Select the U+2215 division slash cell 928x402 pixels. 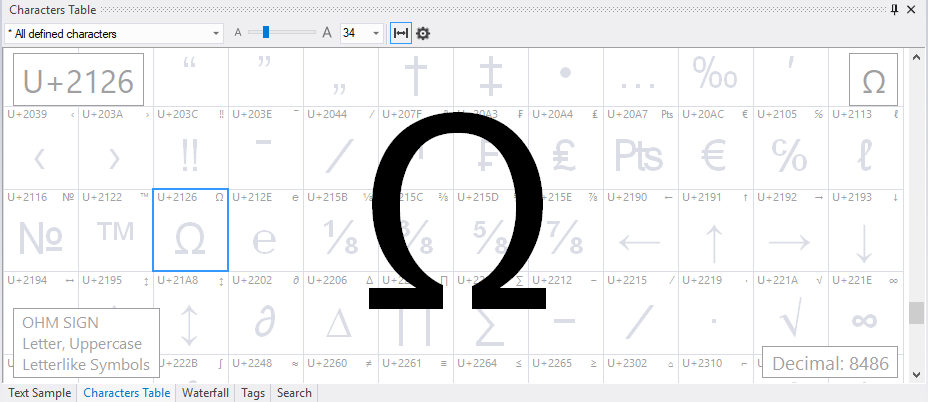(641, 313)
